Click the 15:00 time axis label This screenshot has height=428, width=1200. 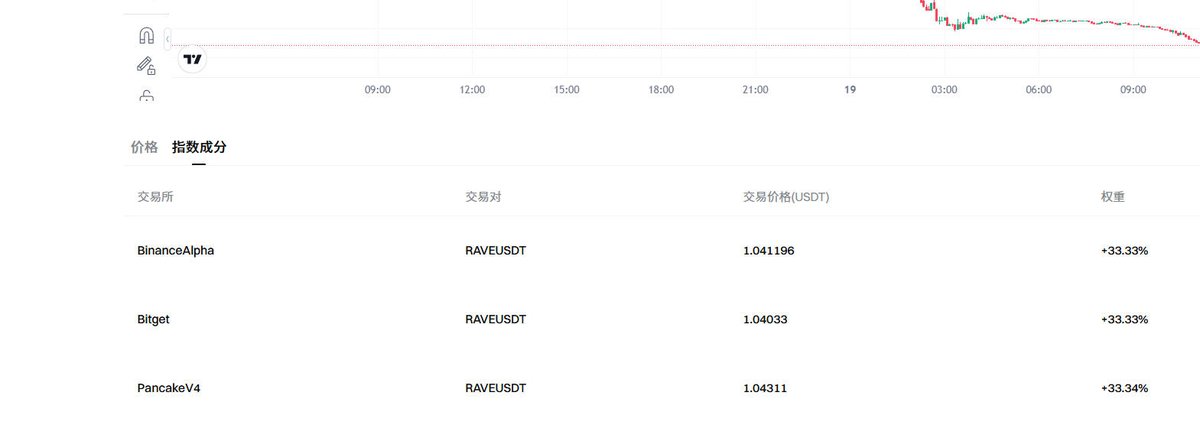566,90
